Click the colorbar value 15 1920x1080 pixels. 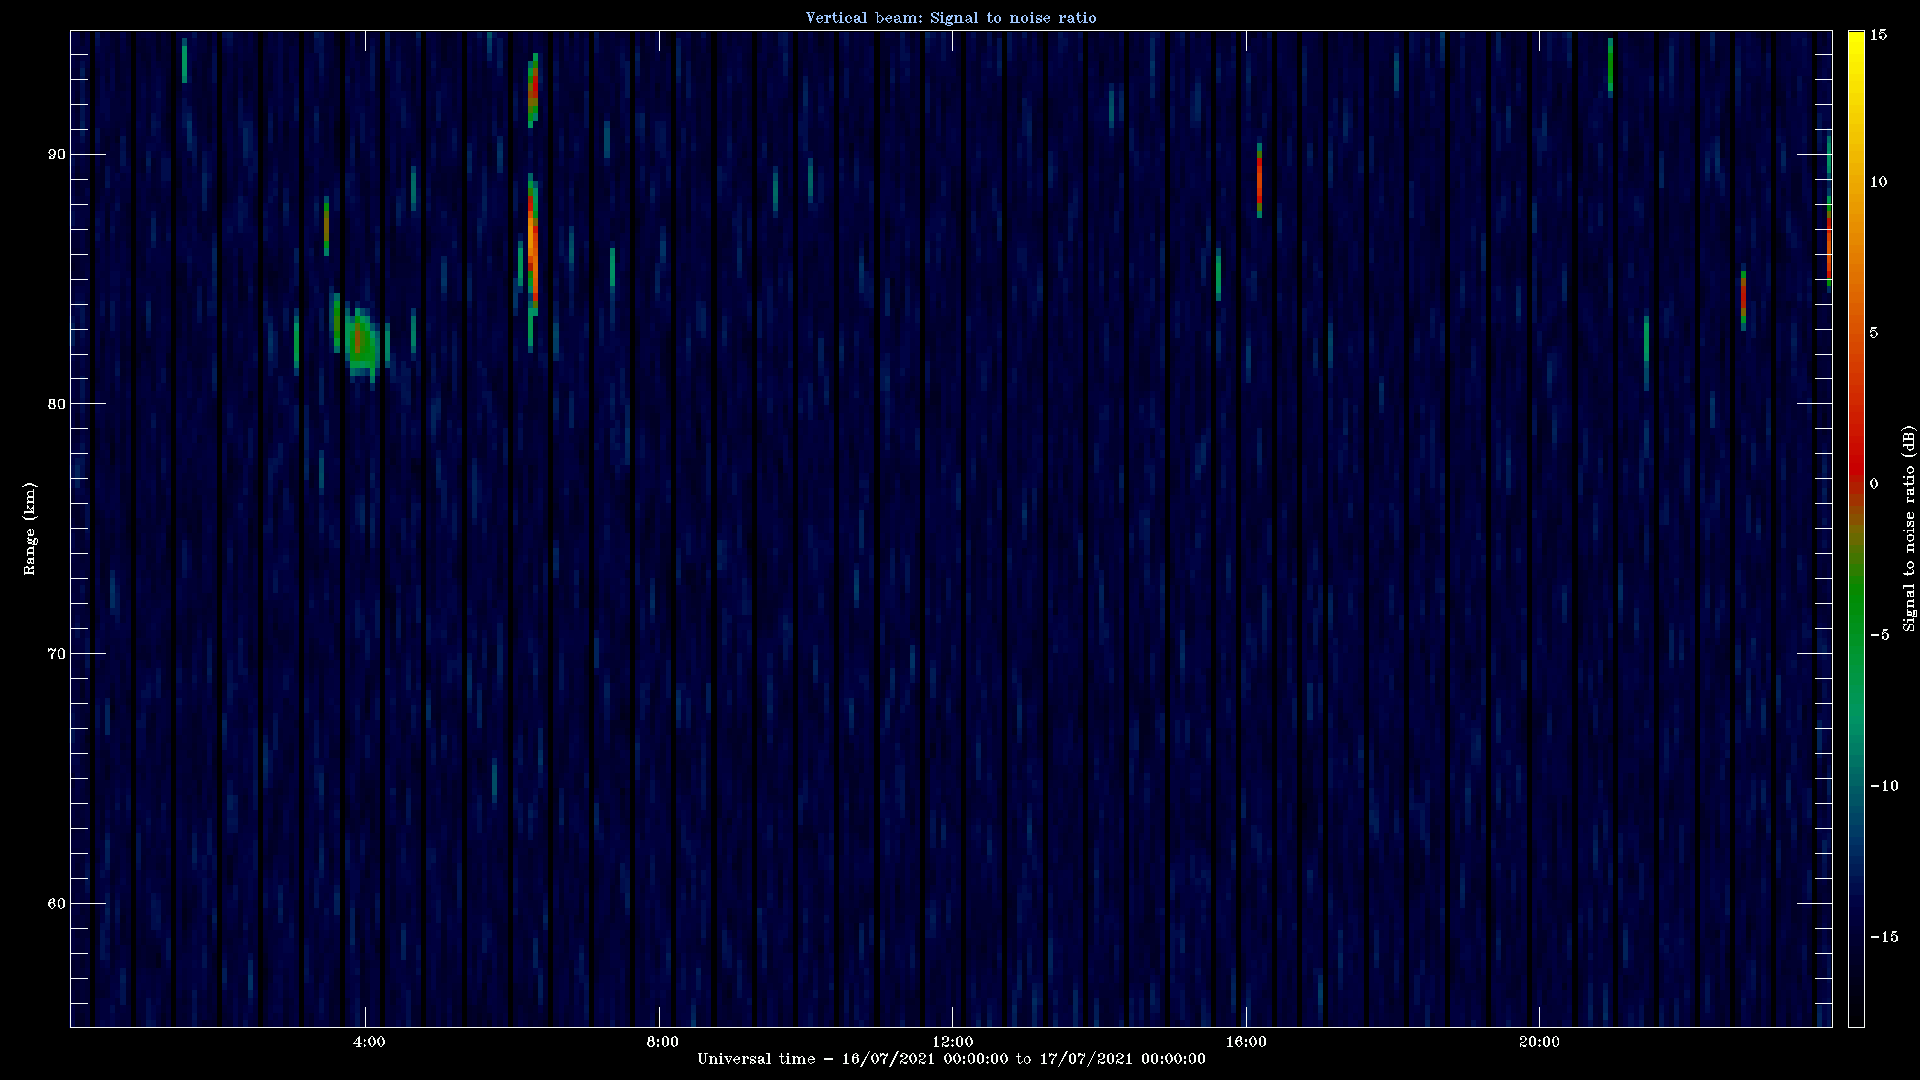(1878, 35)
